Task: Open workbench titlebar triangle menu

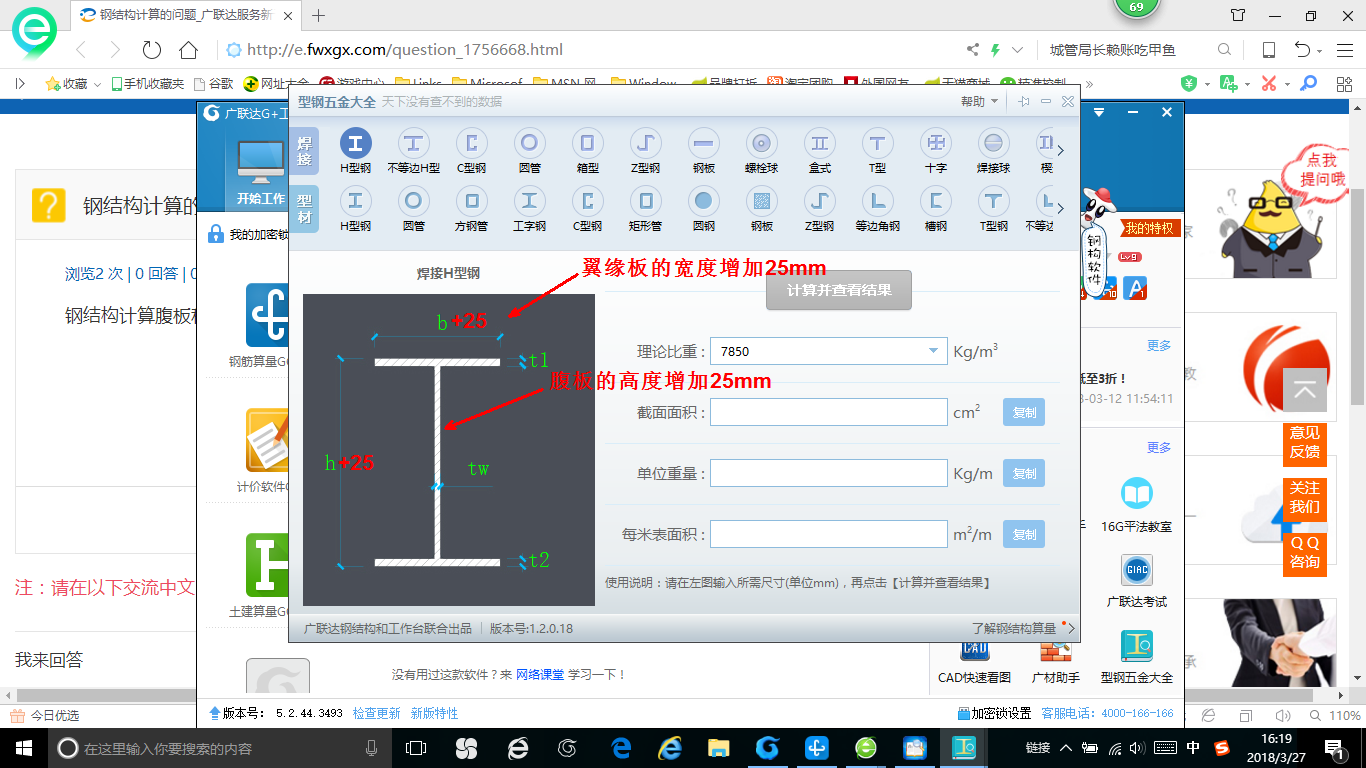Action: coord(1099,113)
